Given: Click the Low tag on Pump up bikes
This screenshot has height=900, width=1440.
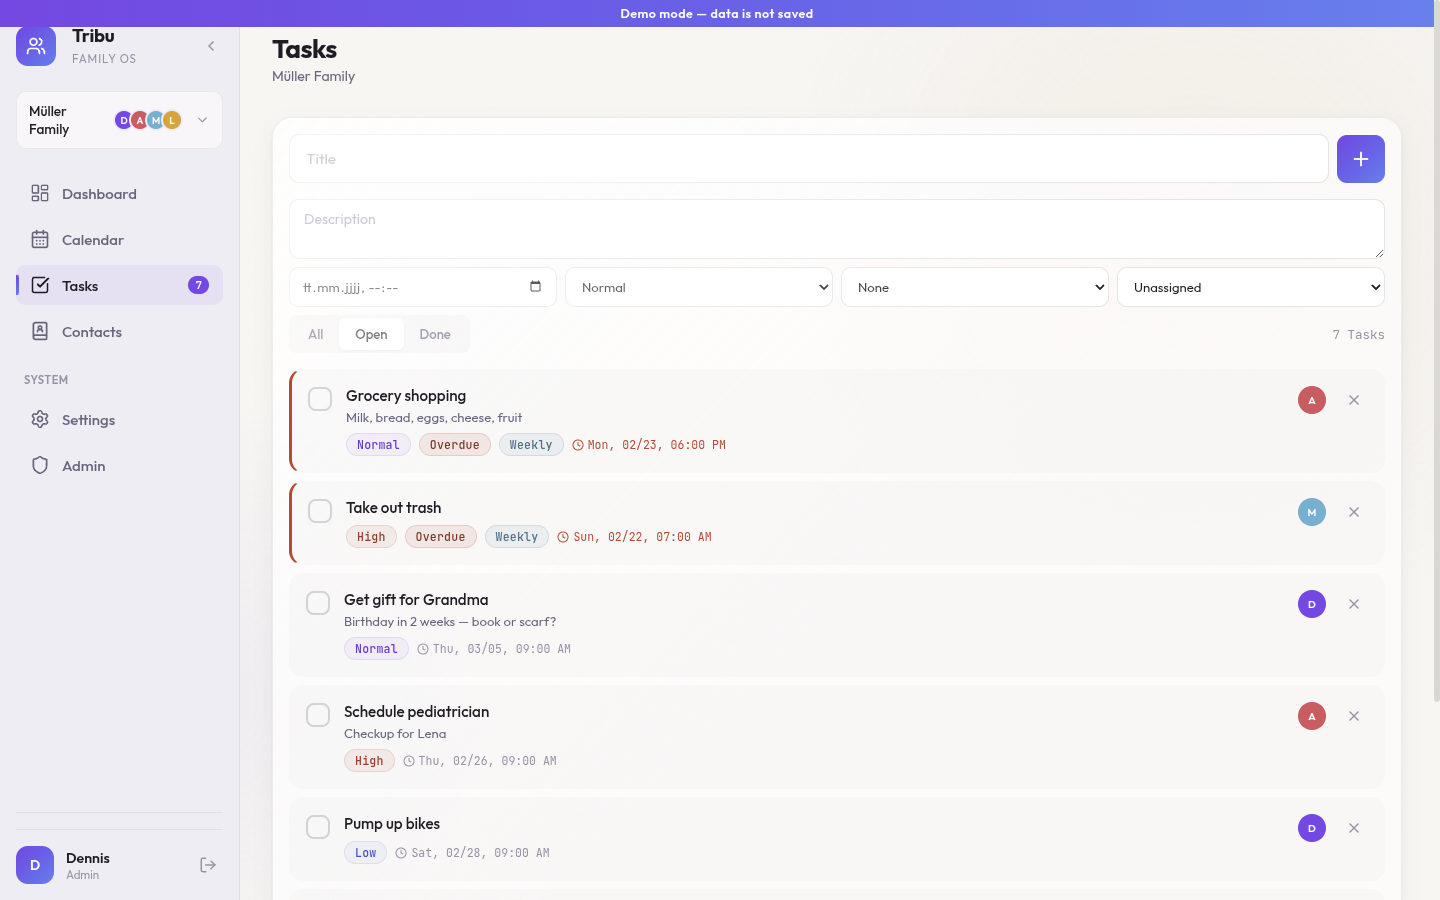Looking at the screenshot, I should 366,853.
